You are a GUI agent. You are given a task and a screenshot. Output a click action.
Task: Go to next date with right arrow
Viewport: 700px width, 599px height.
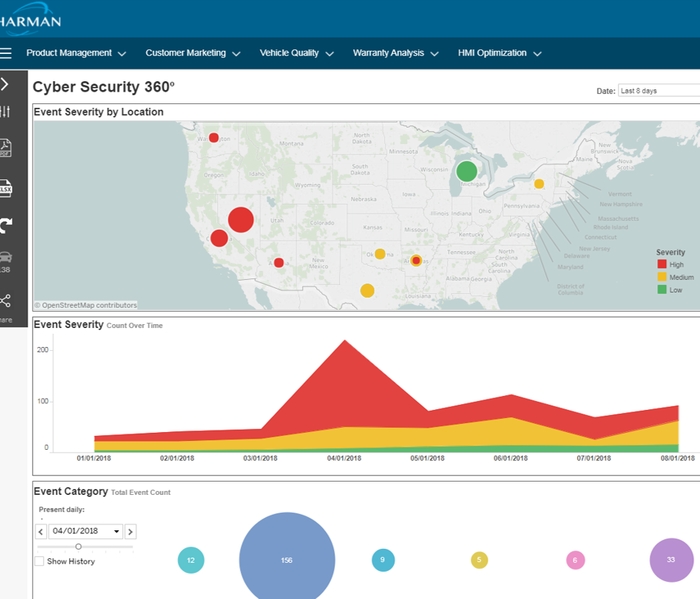point(130,532)
